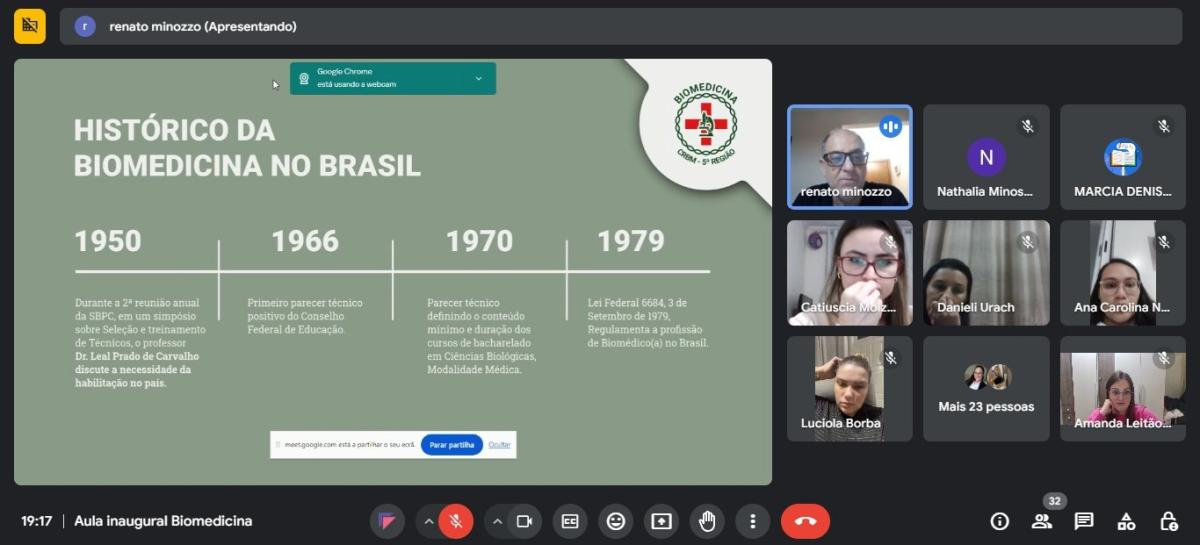
Task: Expand the Google Chrome webcam notification chevron
Action: pyautogui.click(x=478, y=78)
